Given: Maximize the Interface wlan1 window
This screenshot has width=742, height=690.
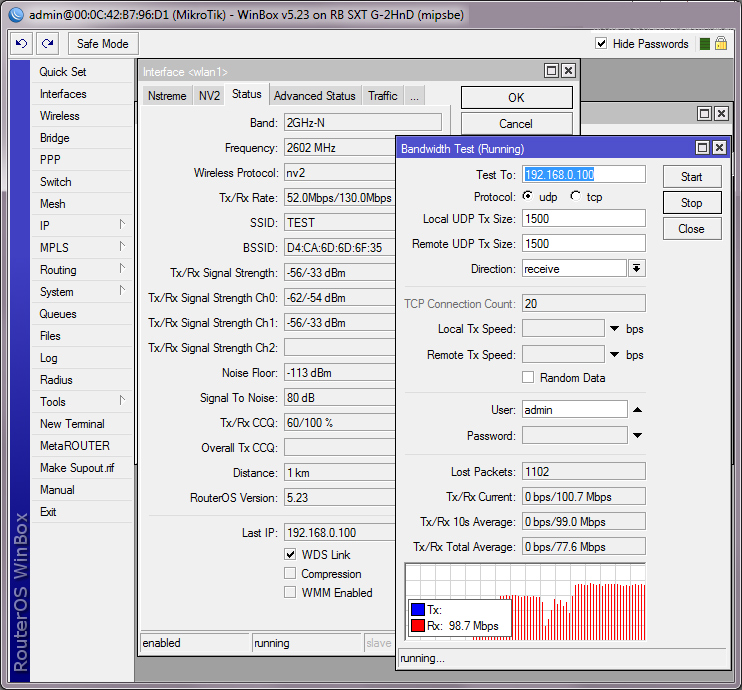Looking at the screenshot, I should coord(551,71).
